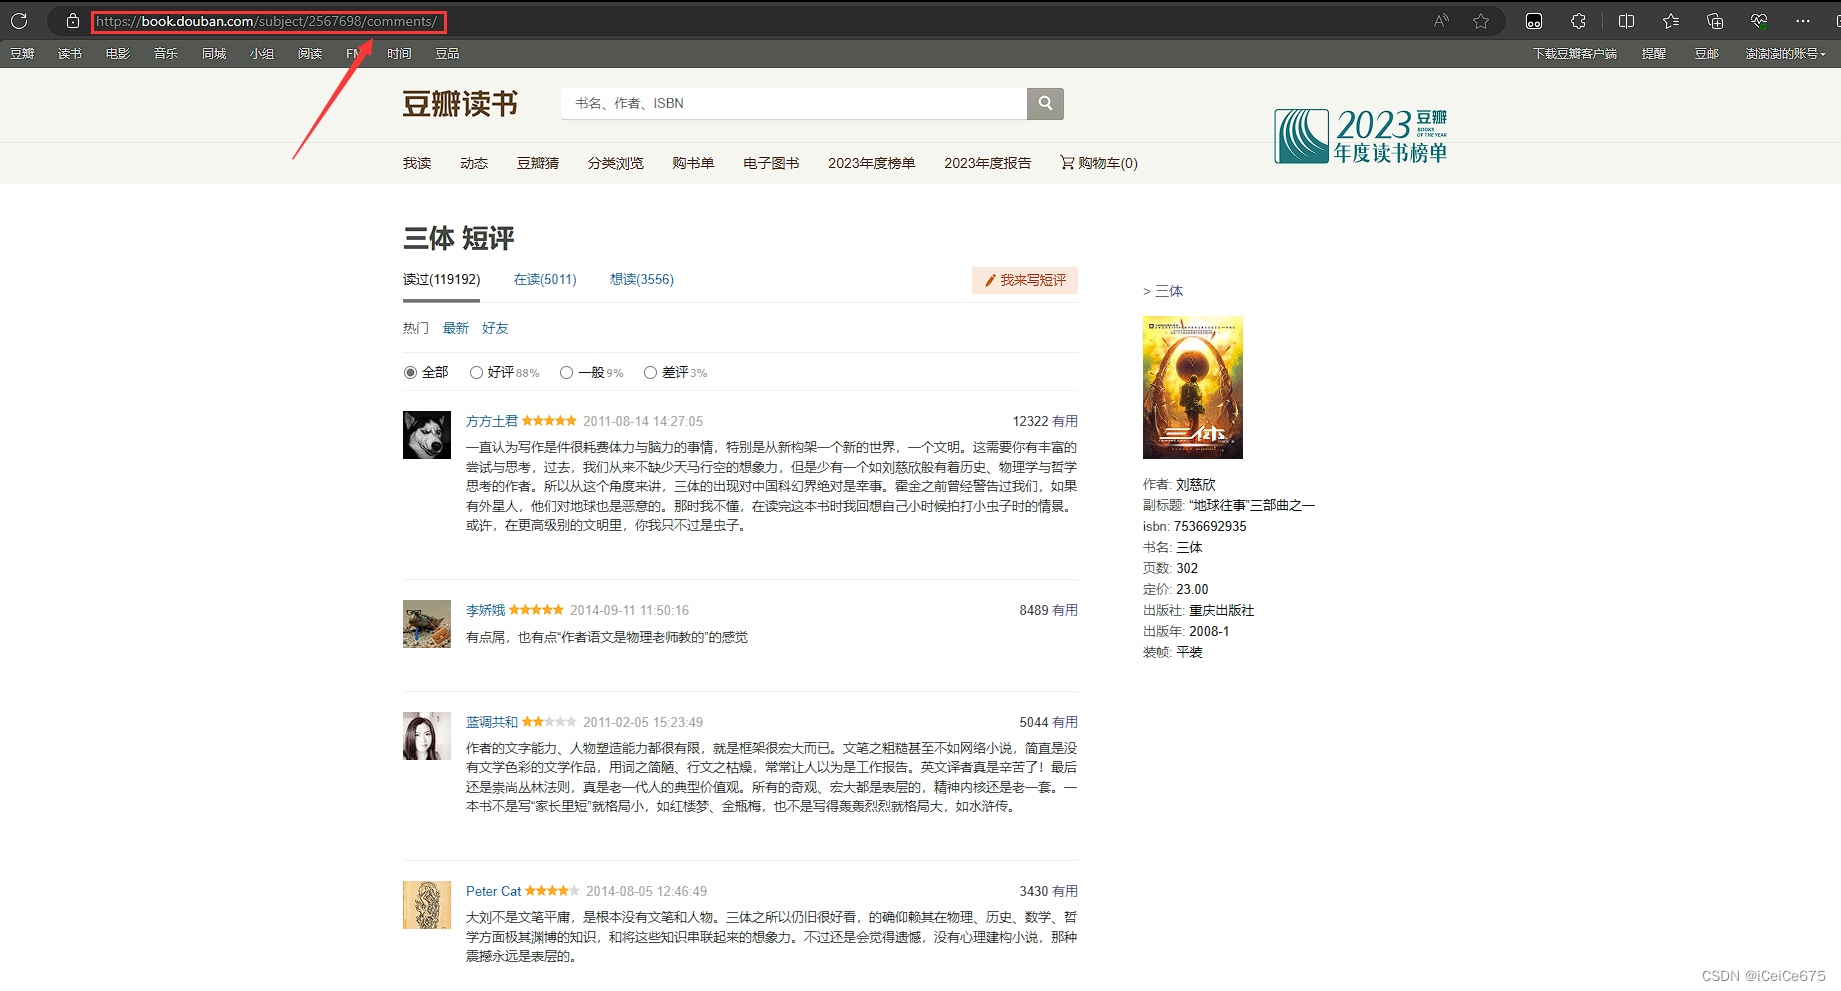This screenshot has width=1841, height=991.
Task: Open 李娇娥 user profile link
Action: [486, 611]
